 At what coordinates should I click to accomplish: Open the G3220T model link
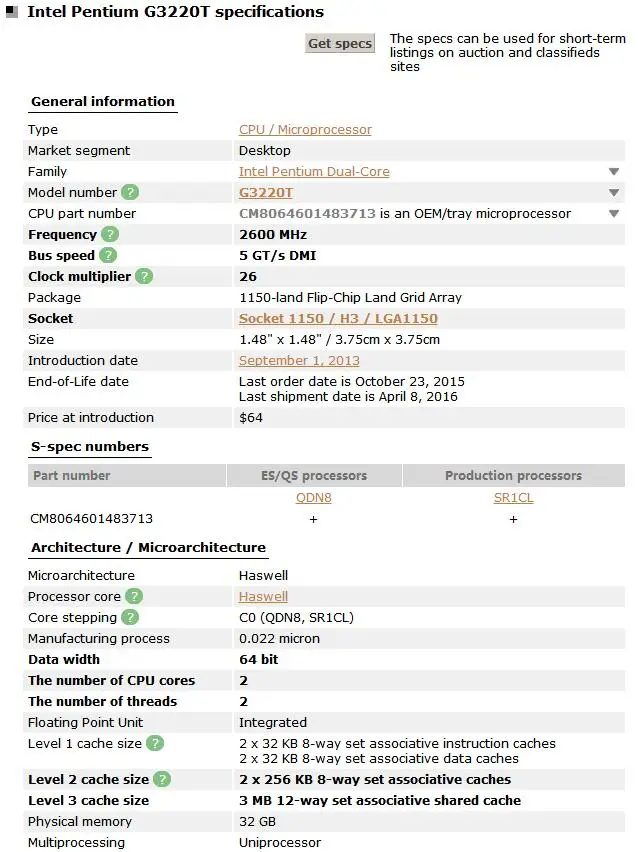point(266,193)
